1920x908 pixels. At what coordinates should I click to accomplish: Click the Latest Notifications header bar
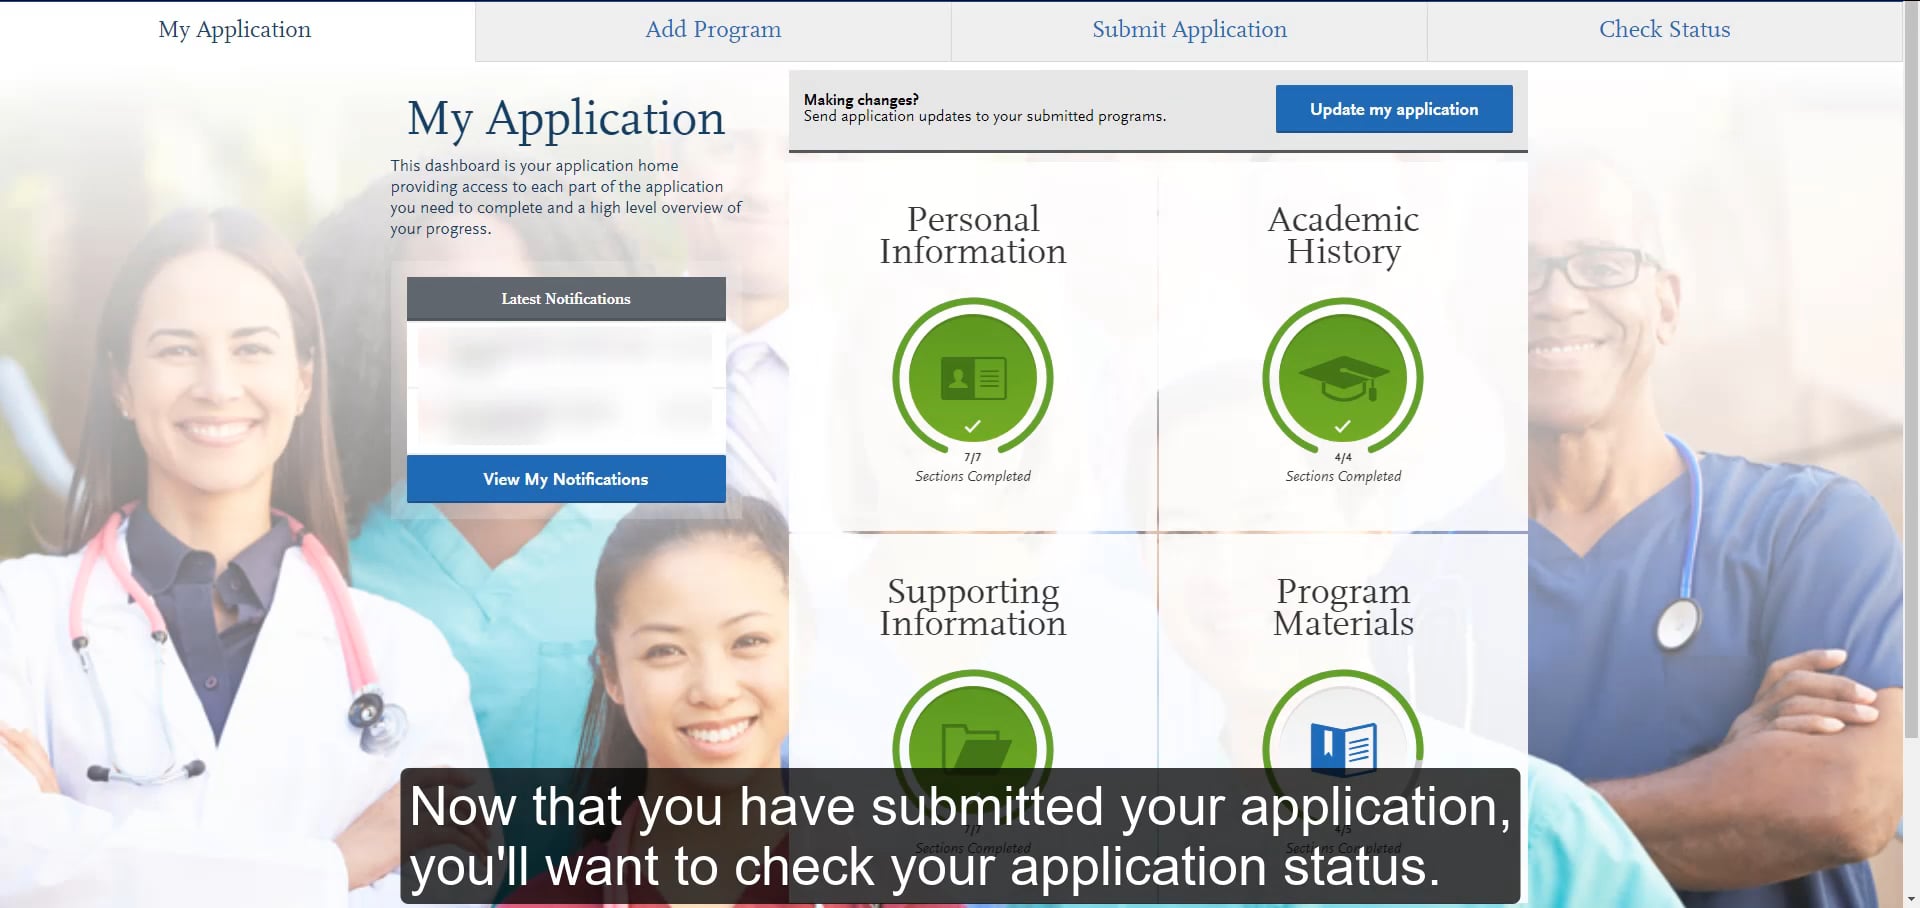[x=566, y=298]
